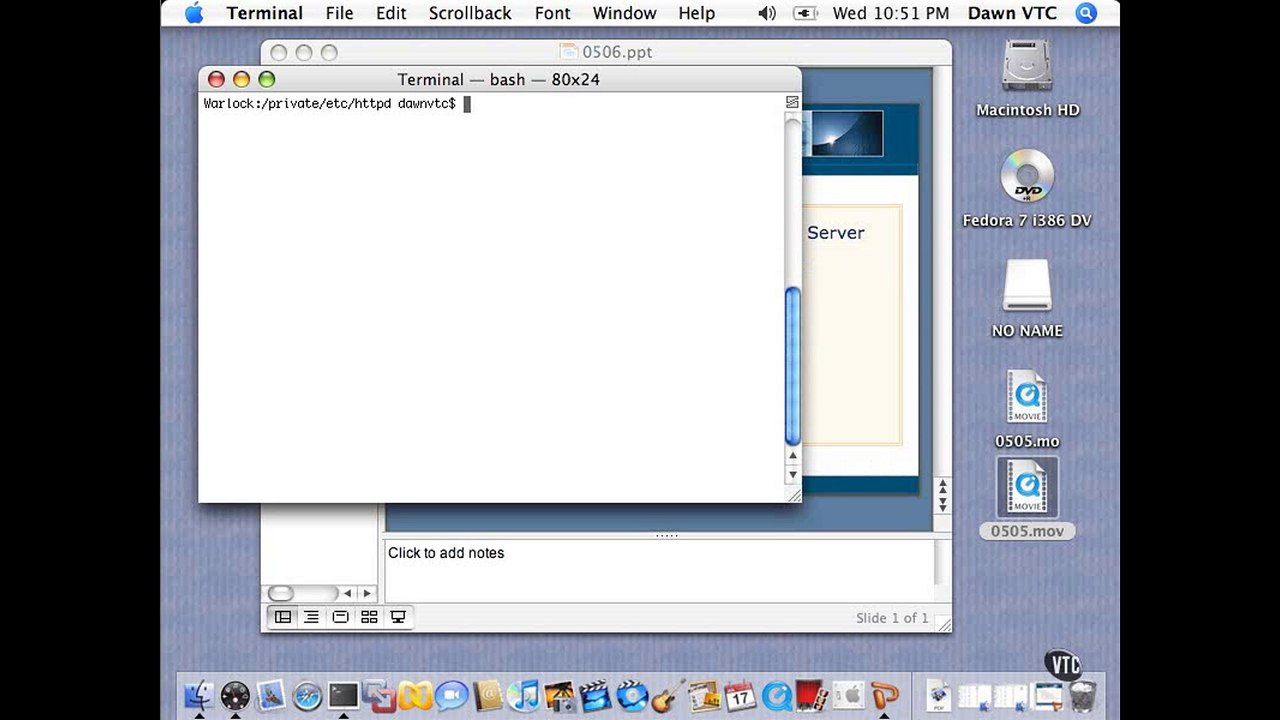Click Terminal split-pane icon at top right
The height and width of the screenshot is (720, 1280).
tap(792, 102)
